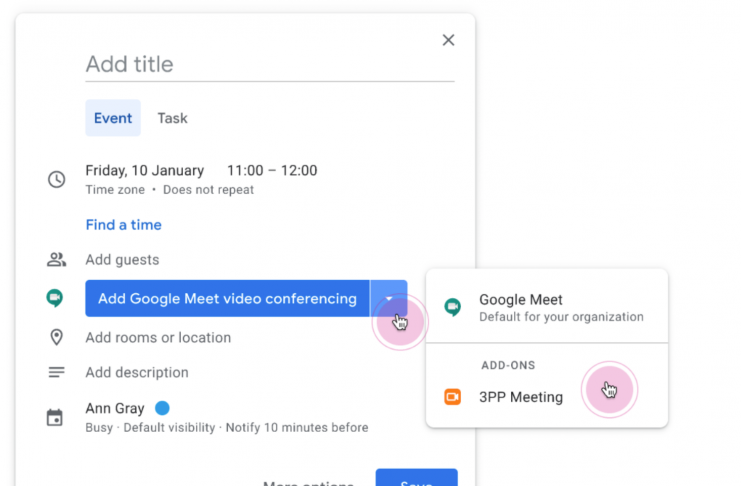Click the Add title input field

tap(270, 64)
